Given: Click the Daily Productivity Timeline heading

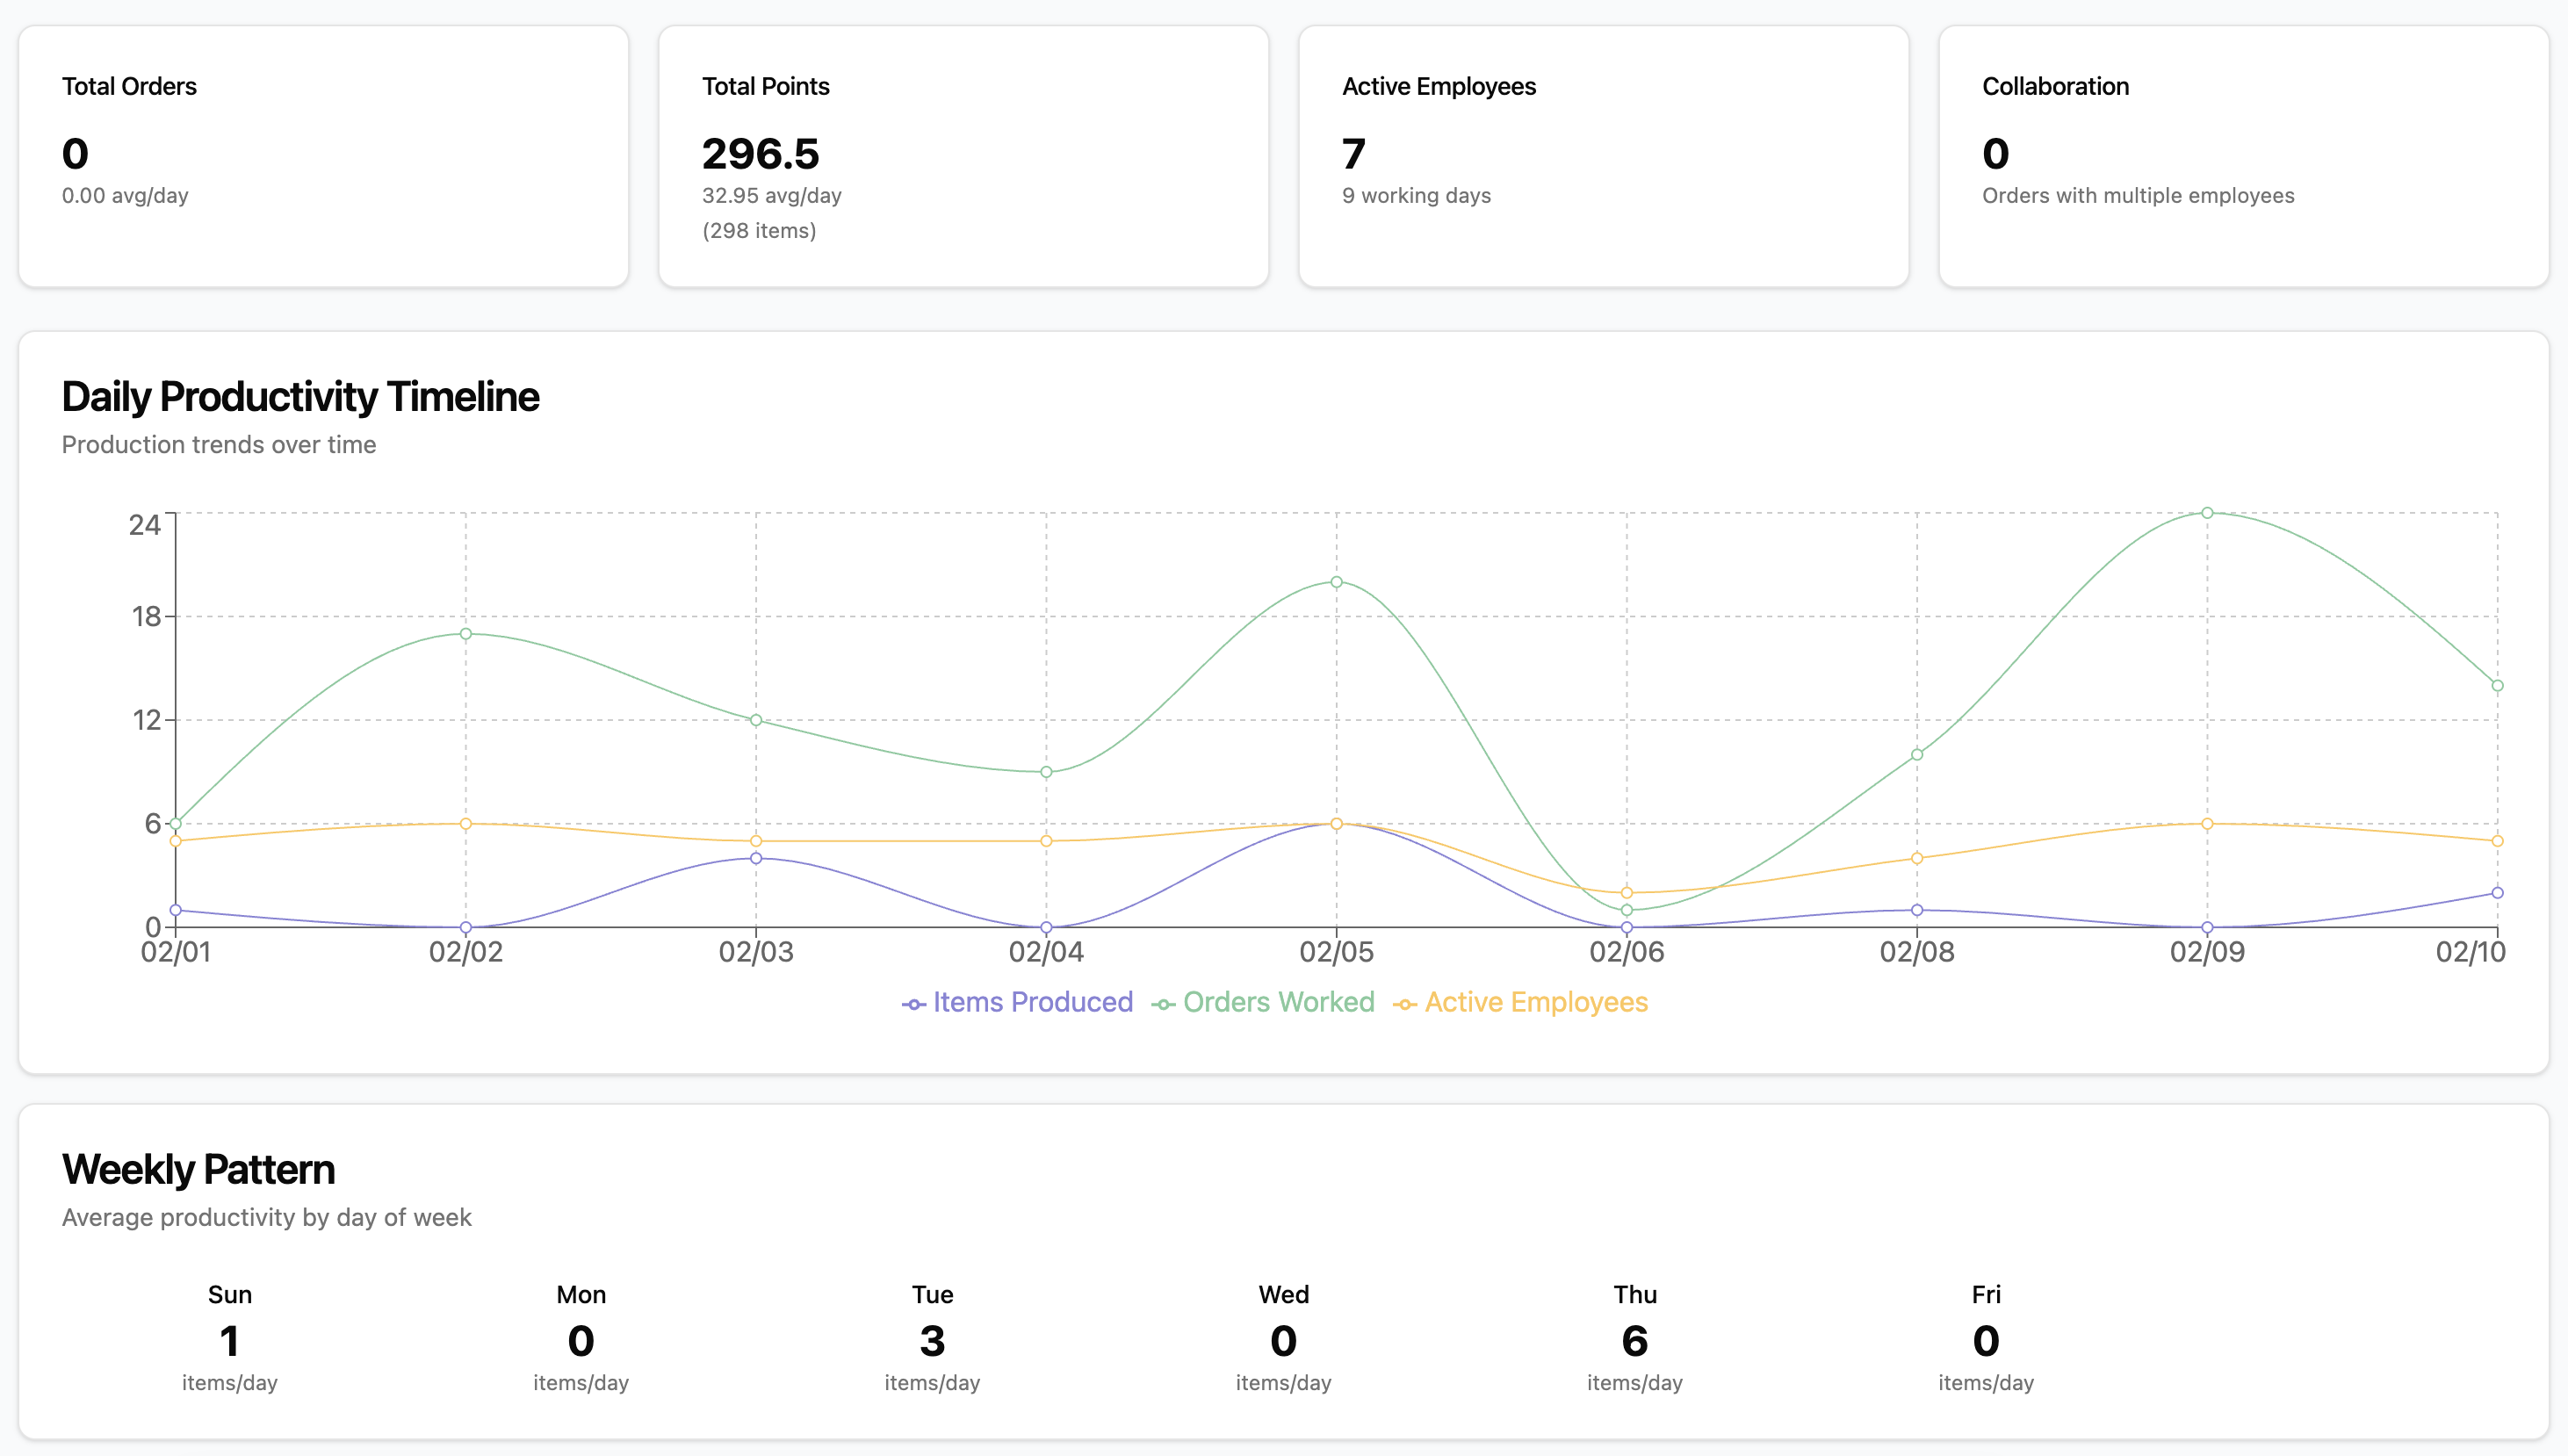Looking at the screenshot, I should (x=301, y=396).
